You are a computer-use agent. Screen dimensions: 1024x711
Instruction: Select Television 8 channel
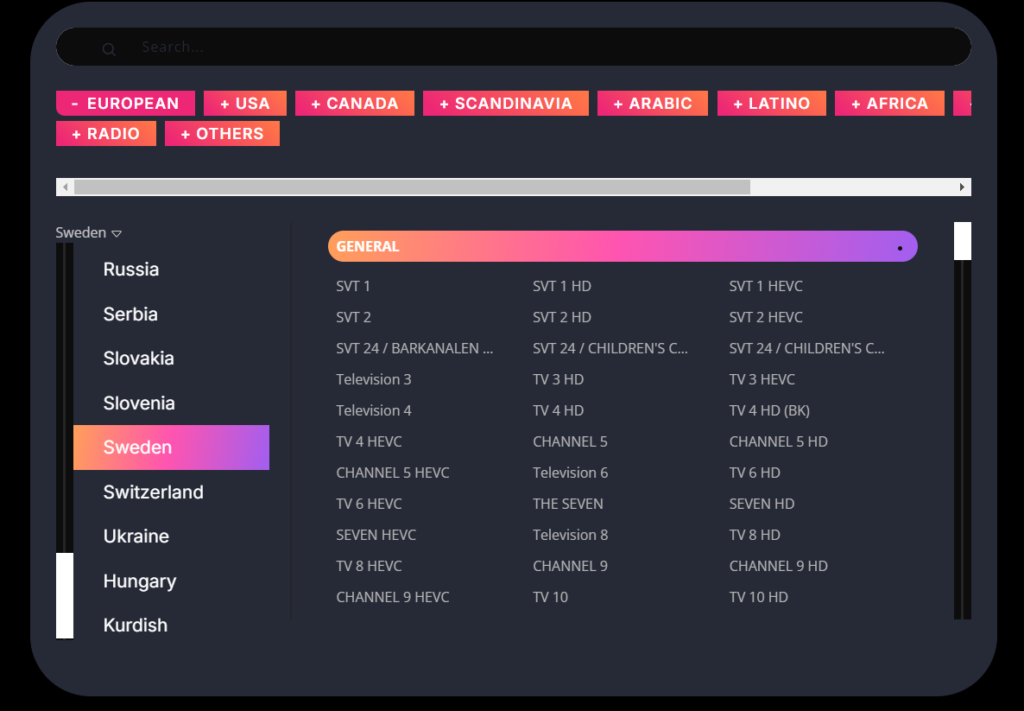[x=570, y=535]
